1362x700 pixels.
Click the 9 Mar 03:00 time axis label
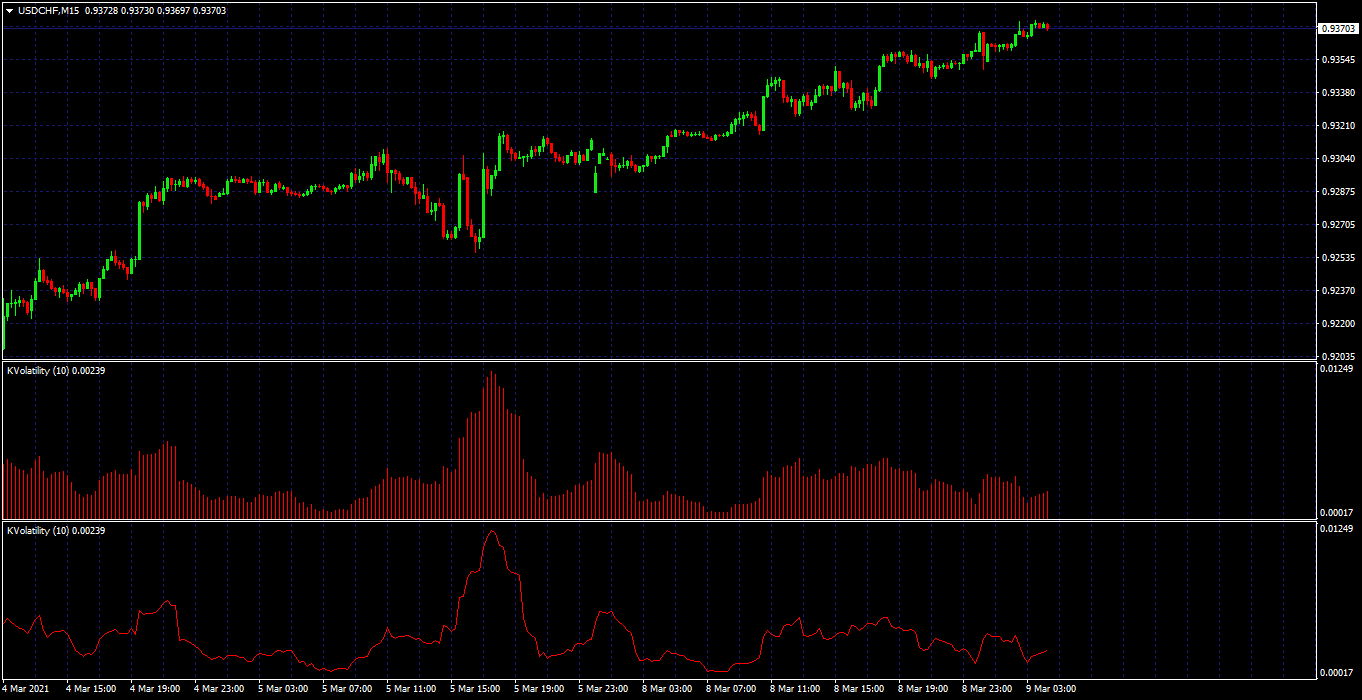click(1051, 689)
